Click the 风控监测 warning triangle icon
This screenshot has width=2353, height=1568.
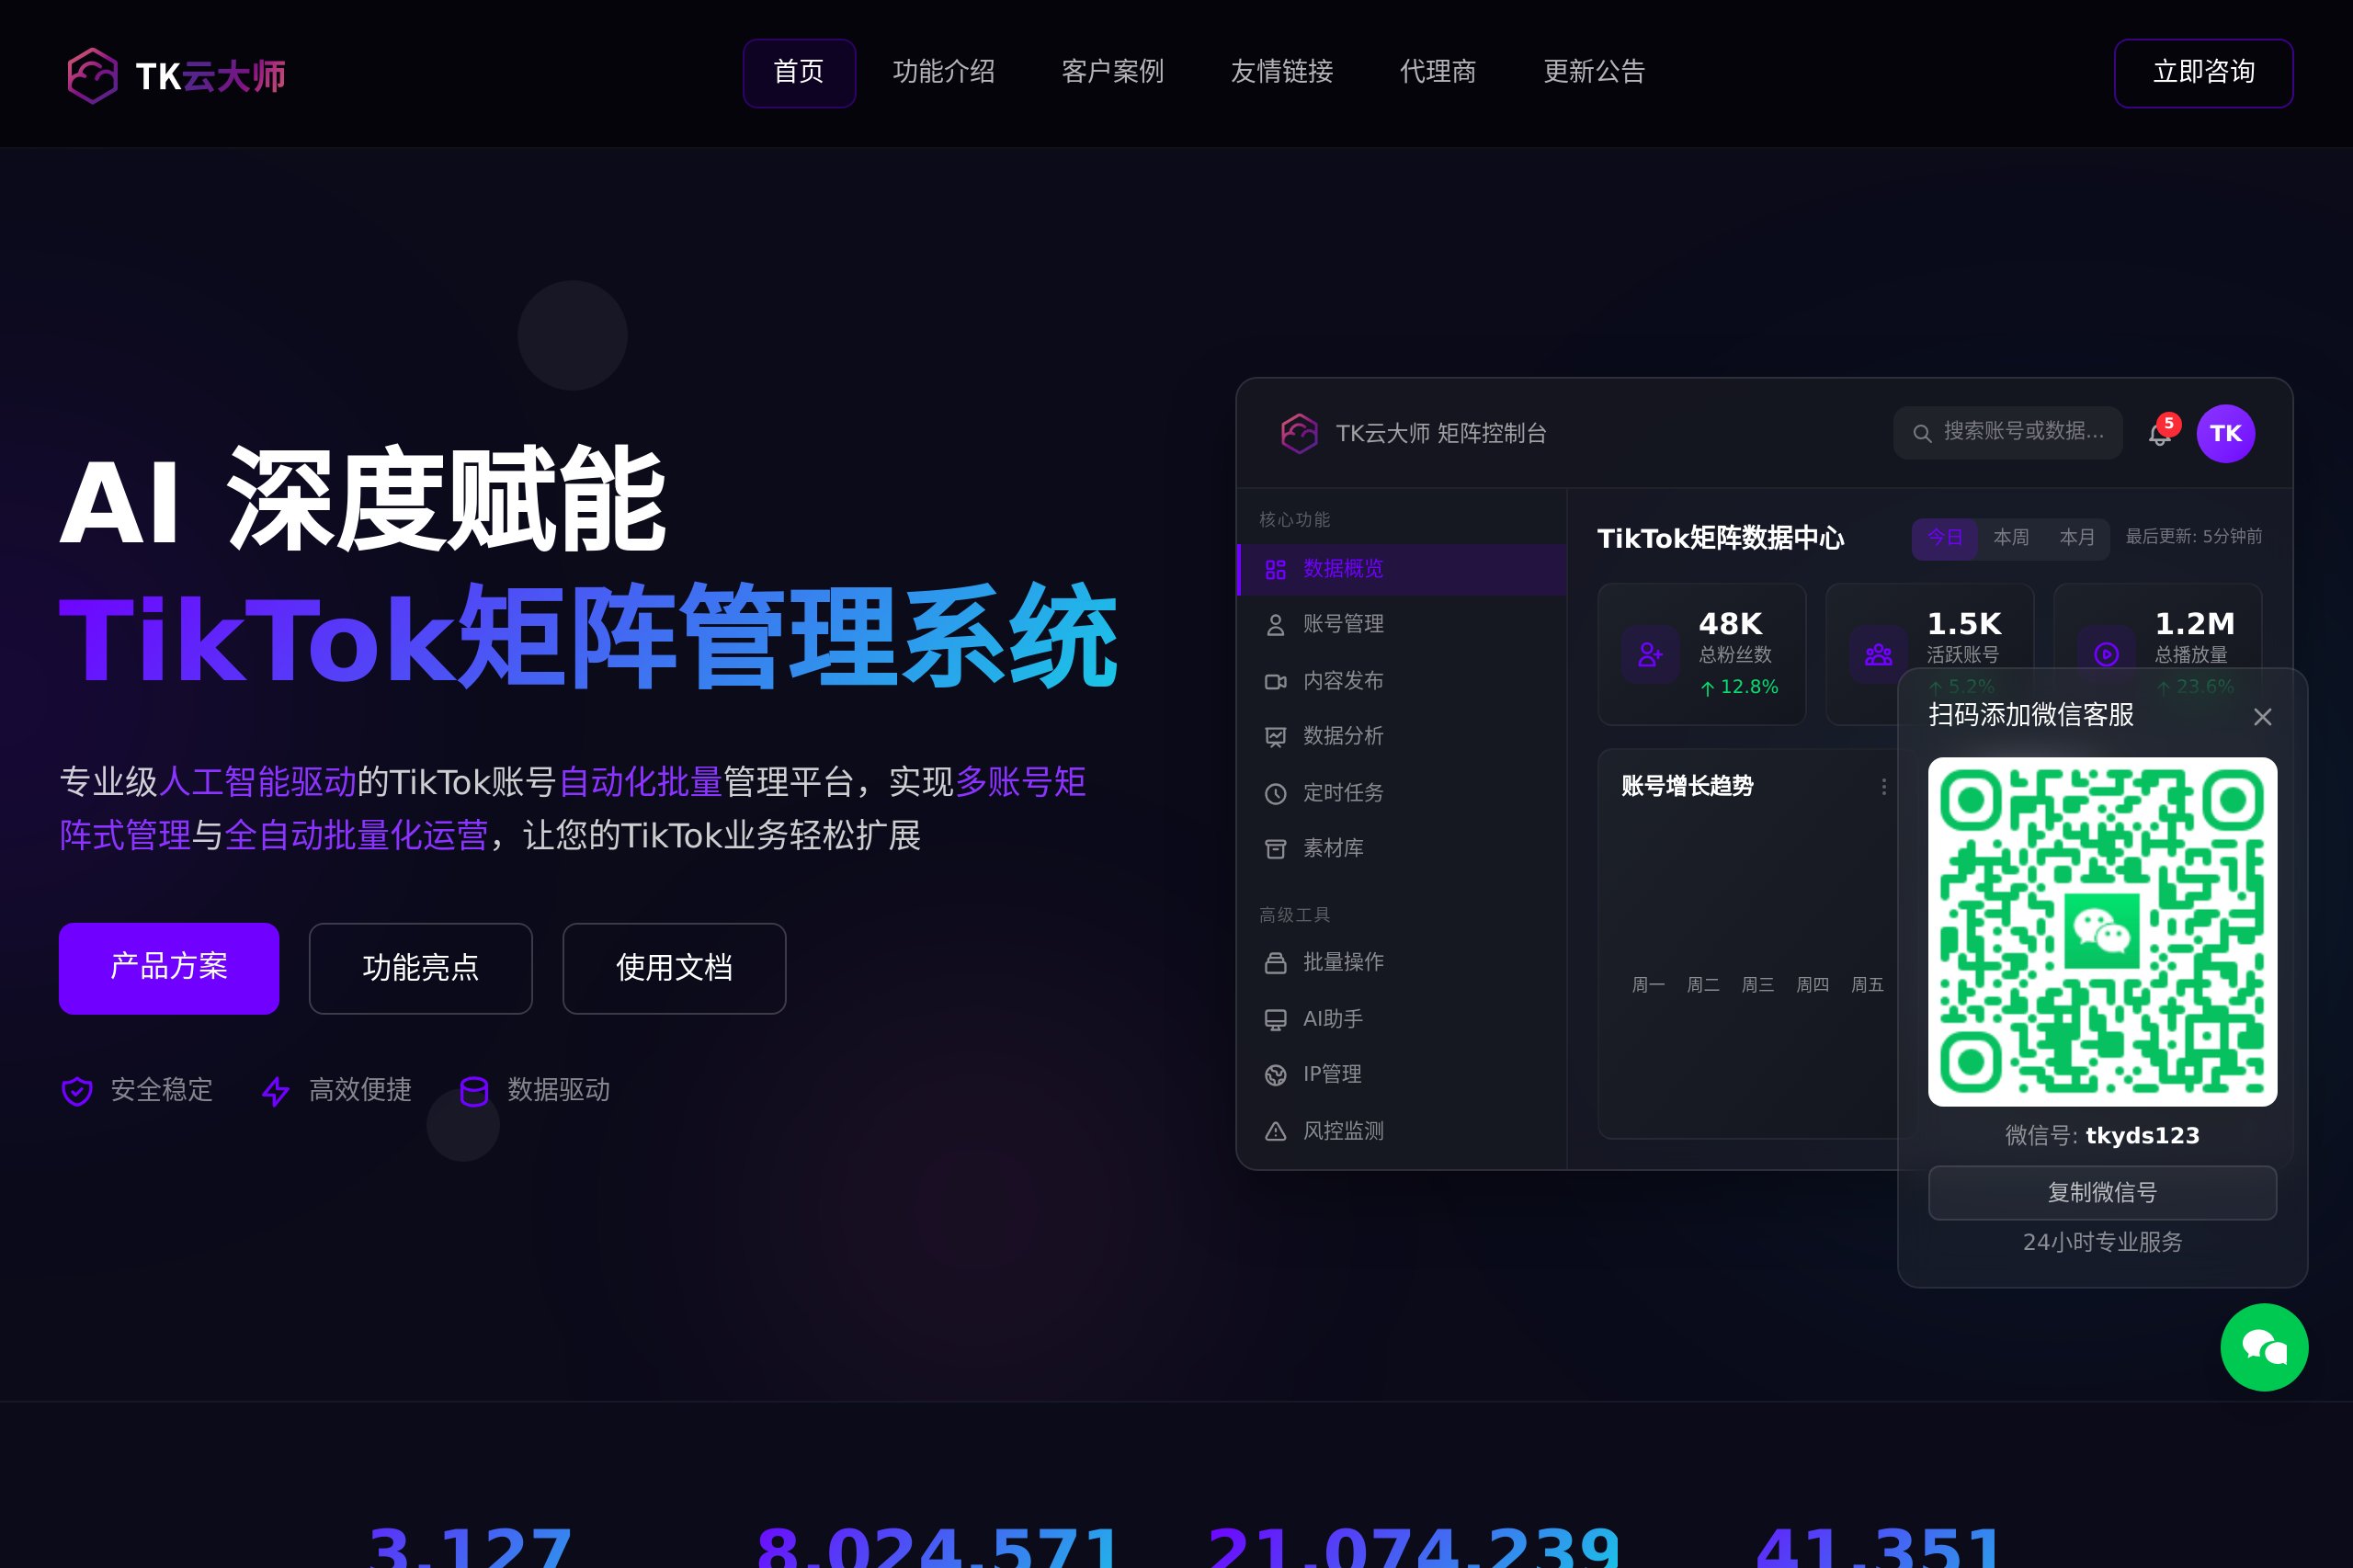(x=1275, y=1131)
